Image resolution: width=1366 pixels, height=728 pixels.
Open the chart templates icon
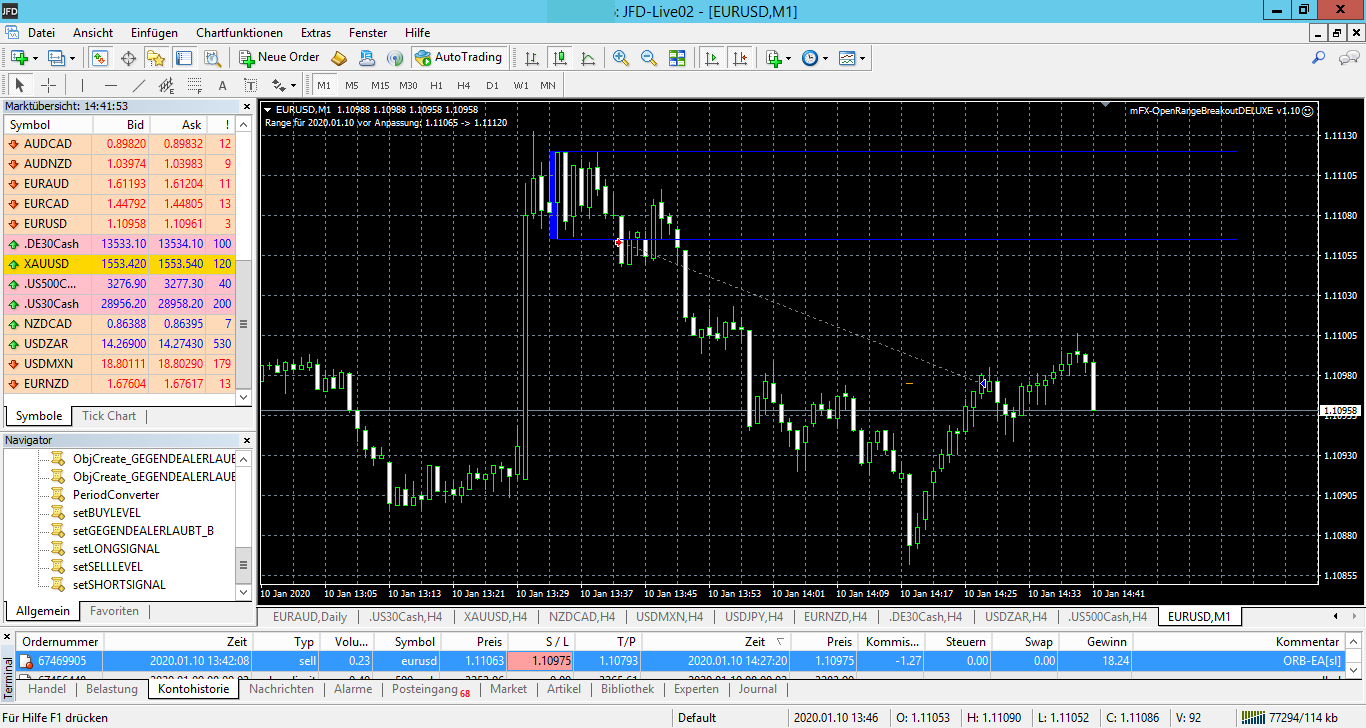(847, 58)
